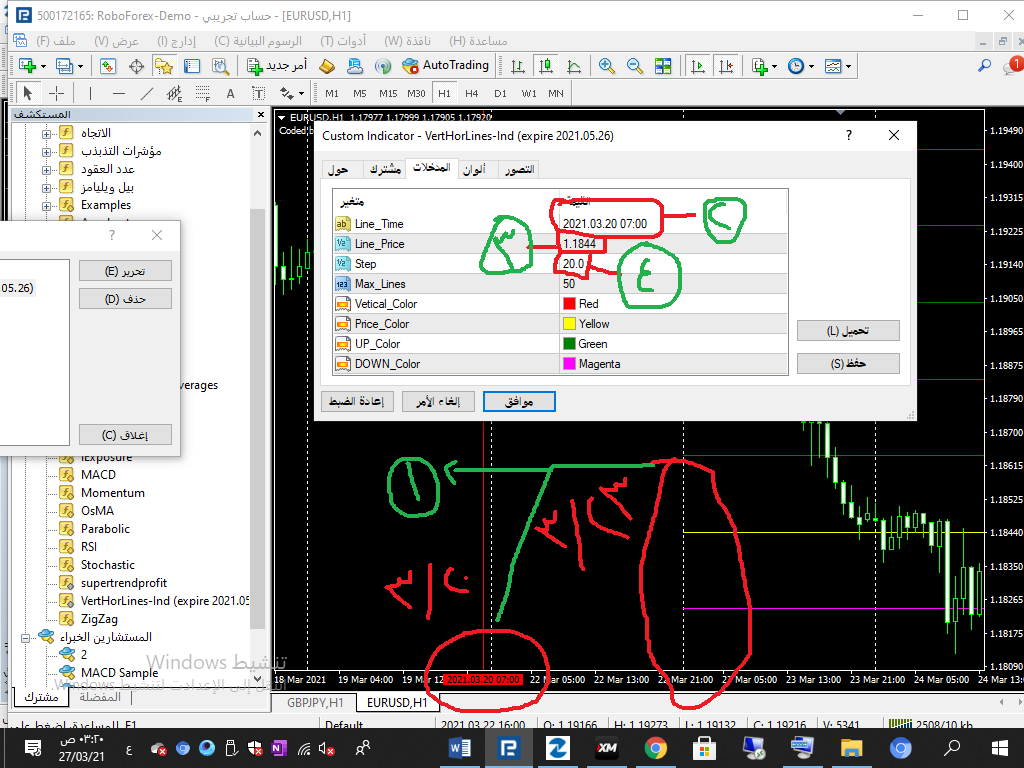
Task: Select the draw trendline tool
Action: click(x=147, y=93)
